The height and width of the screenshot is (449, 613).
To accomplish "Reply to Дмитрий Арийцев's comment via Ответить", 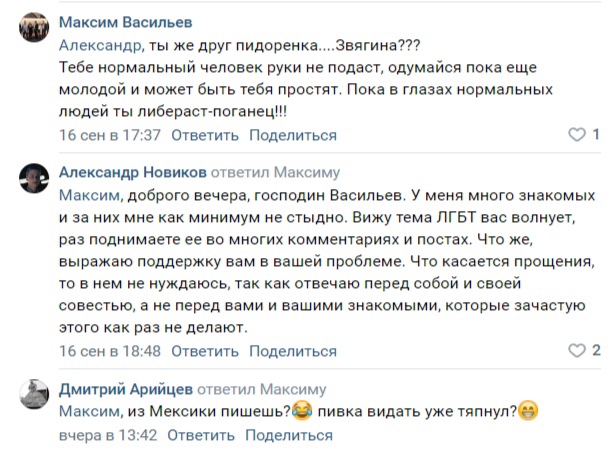I will [200, 435].
